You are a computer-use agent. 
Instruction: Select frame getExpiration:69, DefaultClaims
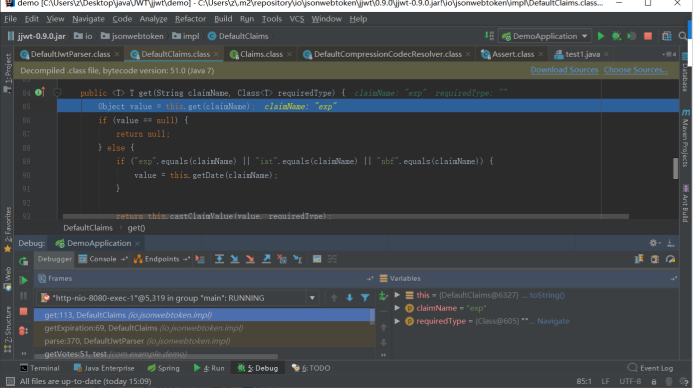pos(205,328)
